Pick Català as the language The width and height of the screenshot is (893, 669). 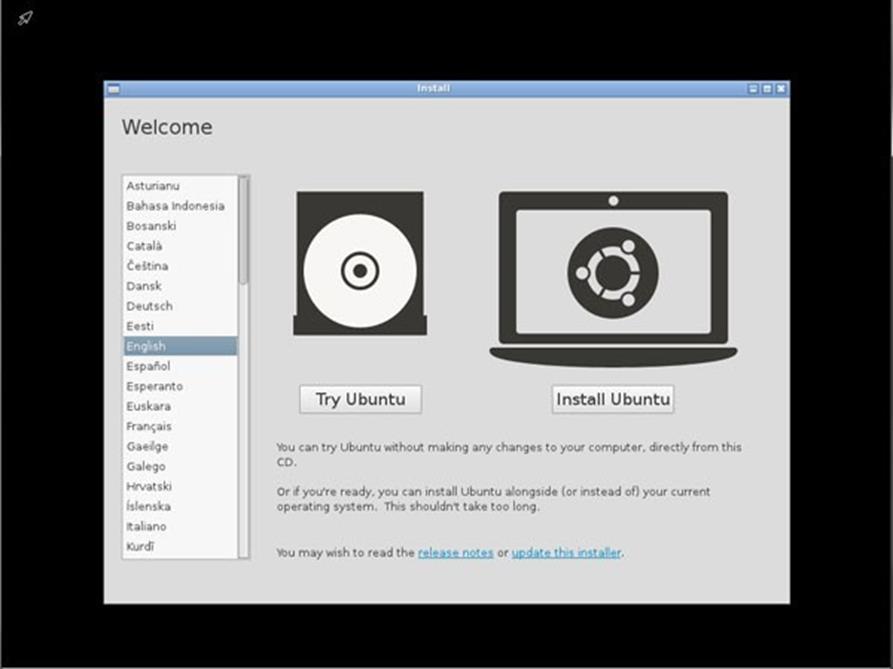tap(180, 246)
